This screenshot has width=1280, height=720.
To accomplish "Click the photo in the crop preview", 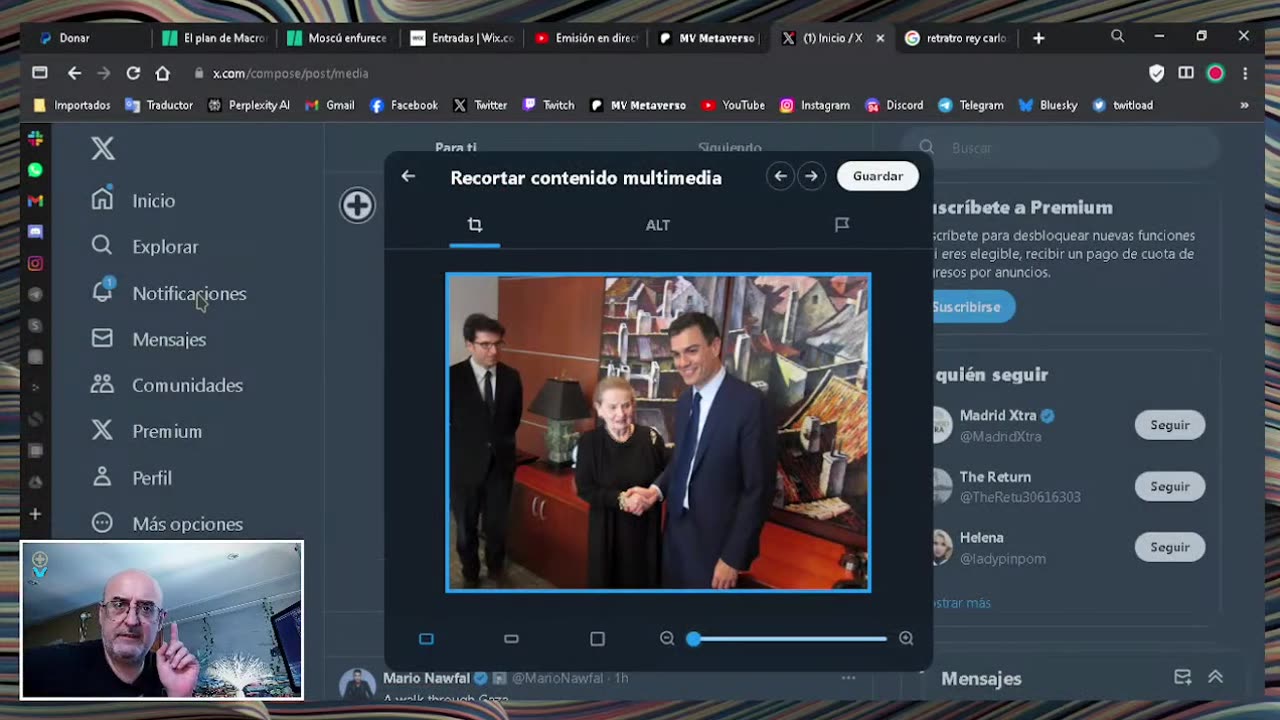I will [x=658, y=432].
